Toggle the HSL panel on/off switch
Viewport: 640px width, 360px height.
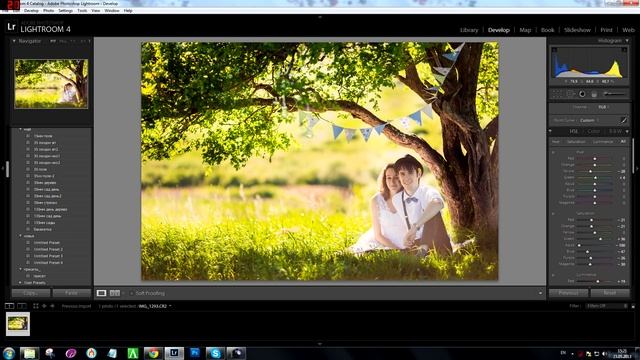click(x=551, y=131)
